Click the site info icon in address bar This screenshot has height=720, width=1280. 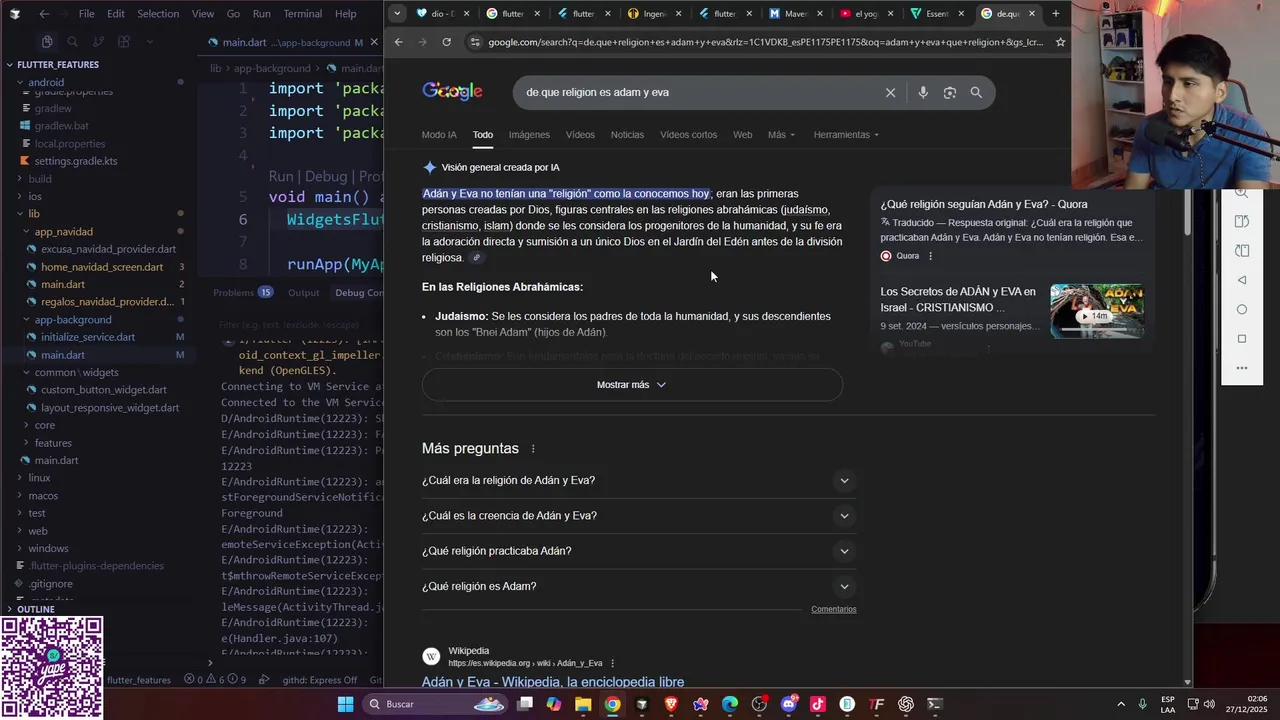coord(475,42)
